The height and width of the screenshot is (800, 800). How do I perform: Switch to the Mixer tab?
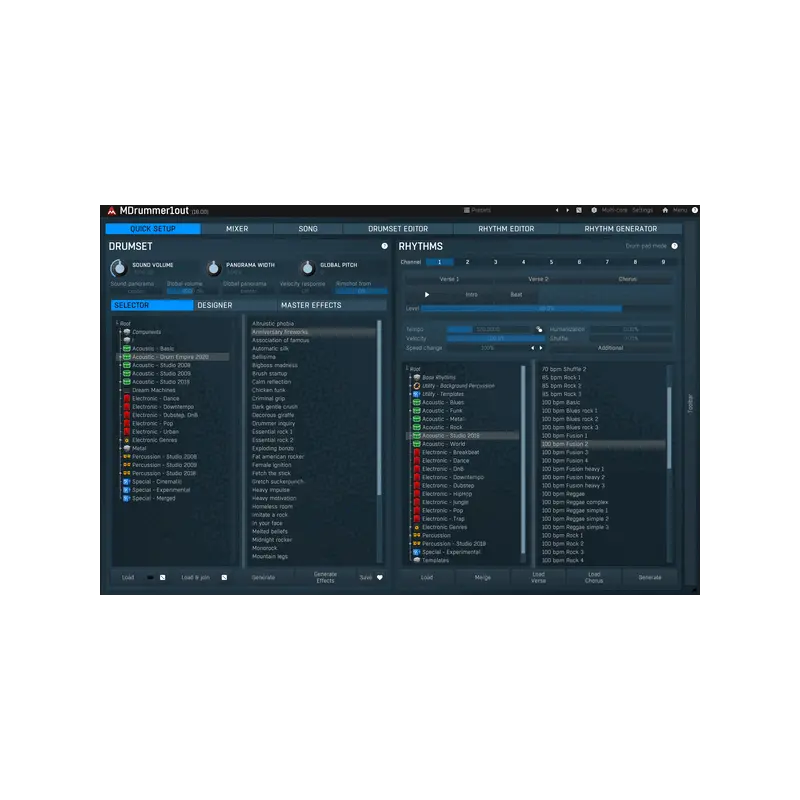pyautogui.click(x=237, y=229)
